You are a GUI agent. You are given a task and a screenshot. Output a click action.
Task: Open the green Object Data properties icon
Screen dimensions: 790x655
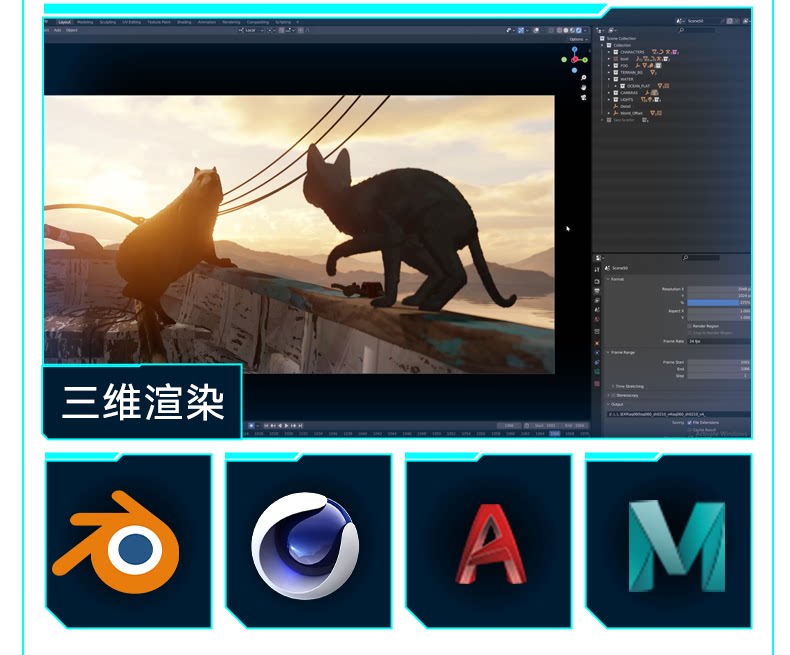pyautogui.click(x=597, y=371)
